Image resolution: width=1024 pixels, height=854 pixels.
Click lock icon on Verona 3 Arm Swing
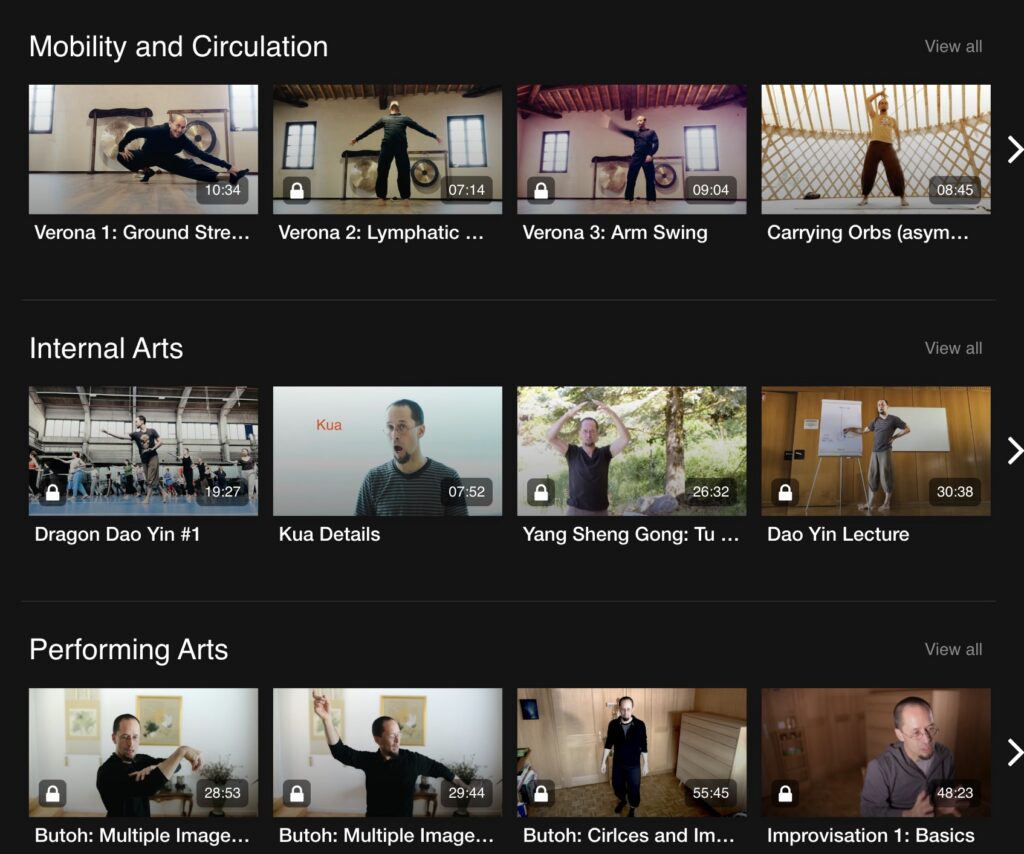pos(540,191)
